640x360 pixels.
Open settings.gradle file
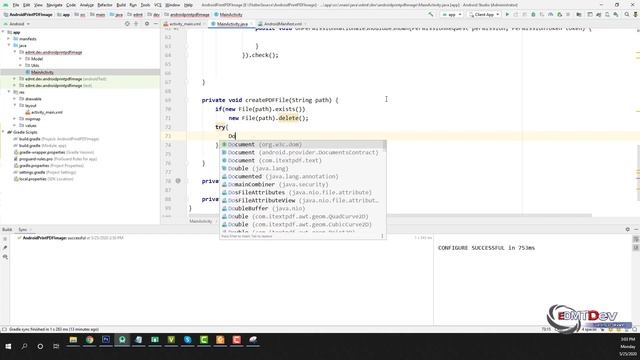[x=44, y=172]
